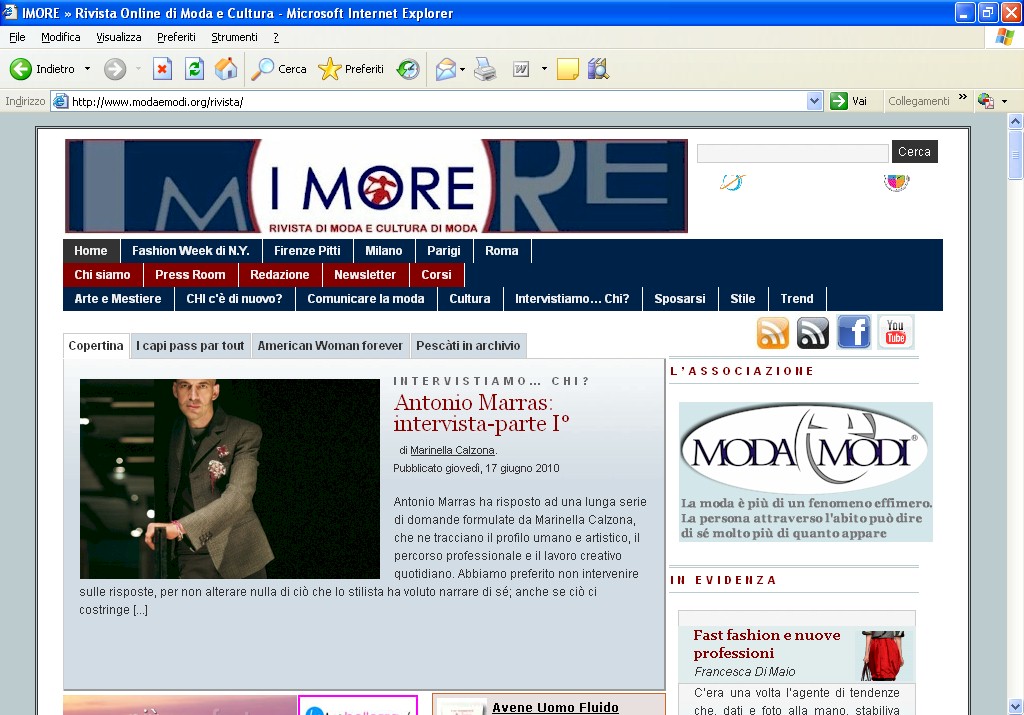Open the Mail button dropdown arrow
Image resolution: width=1024 pixels, height=715 pixels.
pos(462,69)
